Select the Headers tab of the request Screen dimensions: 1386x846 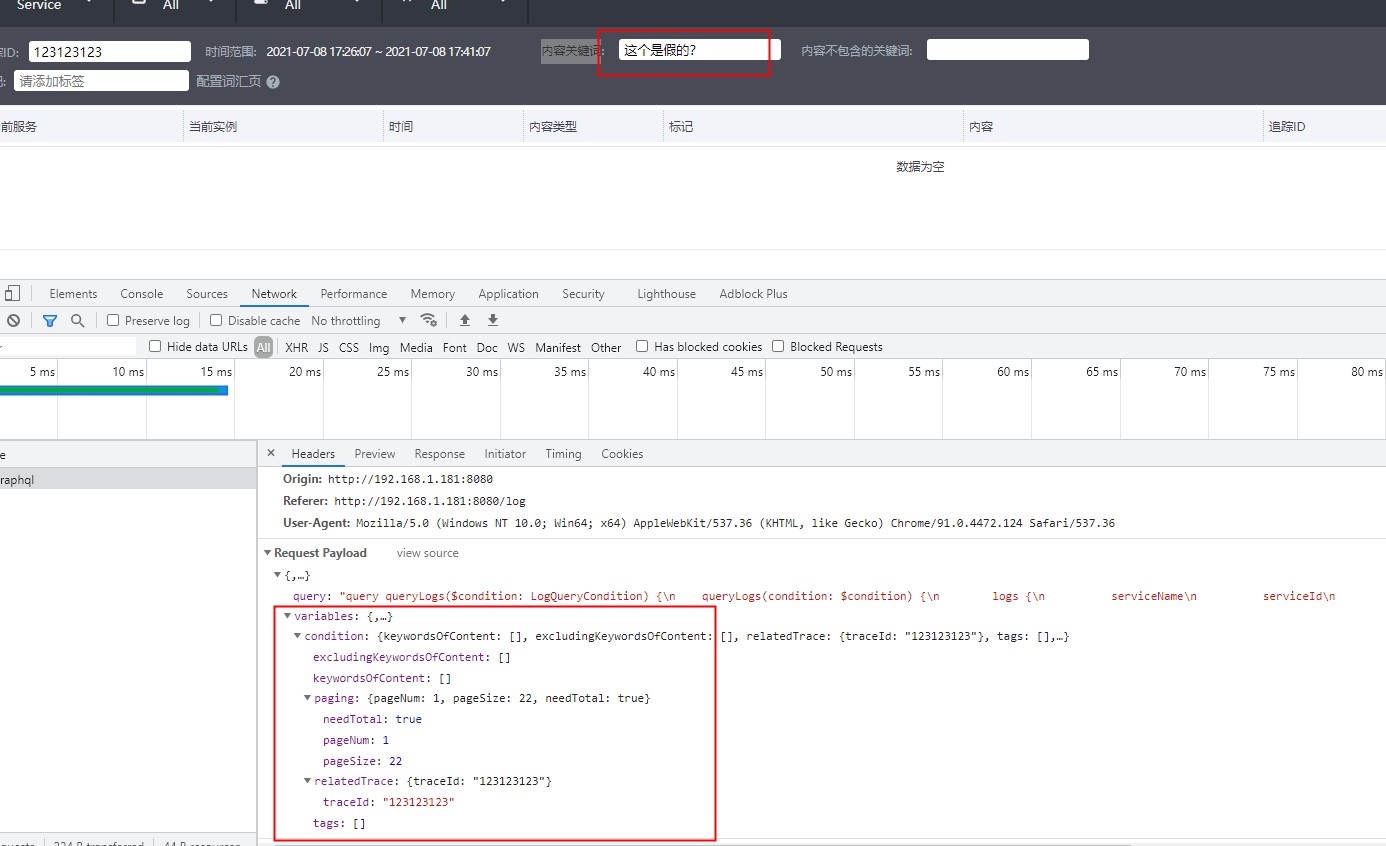pos(313,454)
